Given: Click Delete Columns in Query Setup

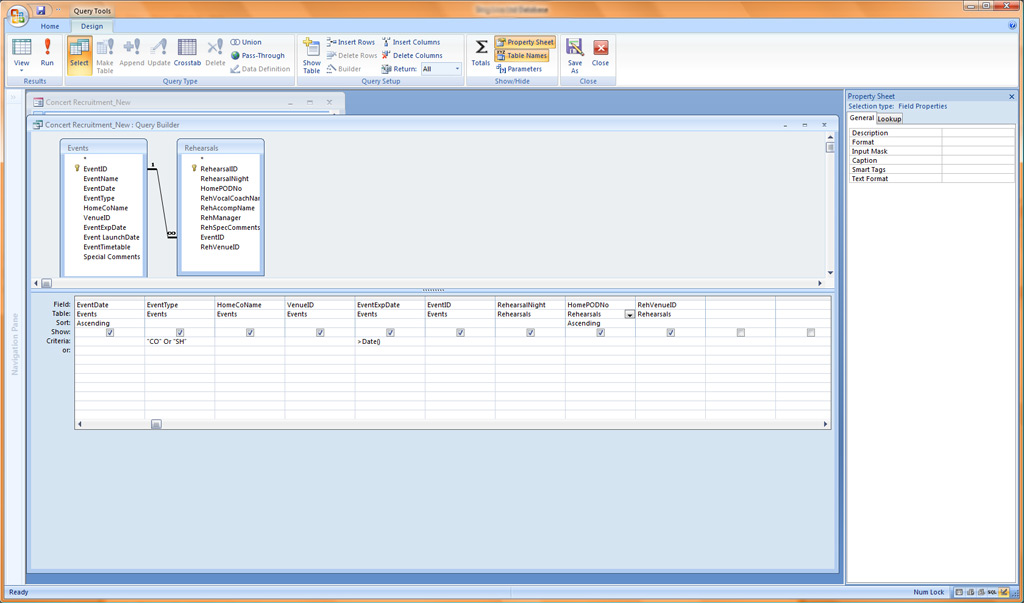Looking at the screenshot, I should tap(412, 56).
